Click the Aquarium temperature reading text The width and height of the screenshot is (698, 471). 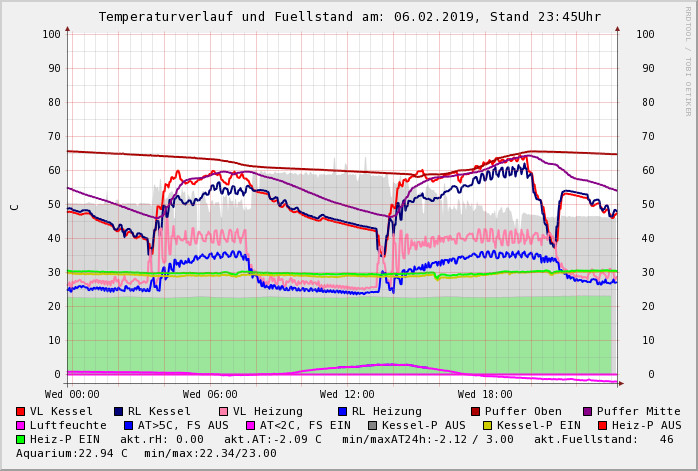(x=72, y=453)
